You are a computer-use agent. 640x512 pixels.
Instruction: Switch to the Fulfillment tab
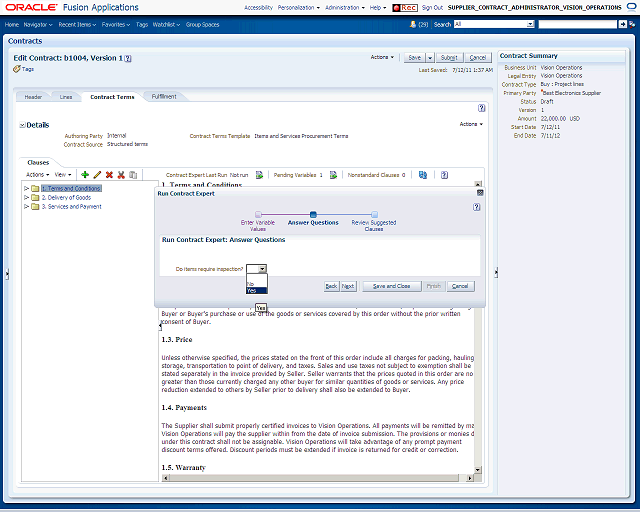tap(164, 97)
